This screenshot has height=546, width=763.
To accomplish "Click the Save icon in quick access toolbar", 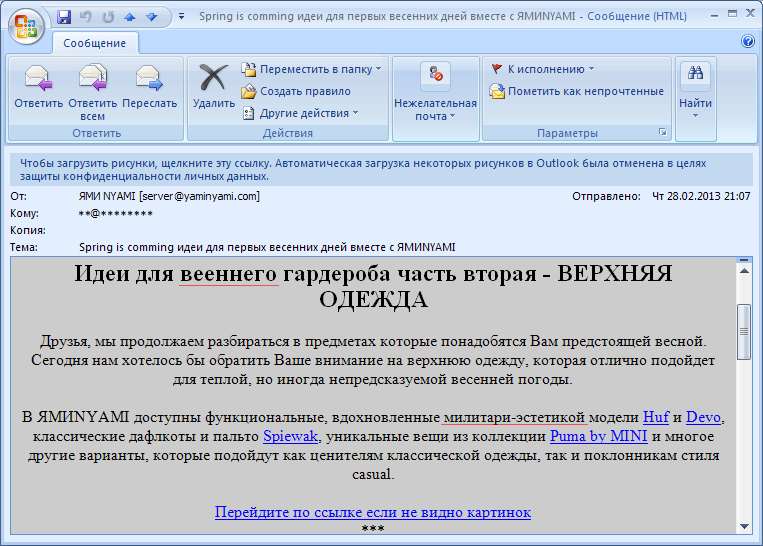I will (64, 17).
